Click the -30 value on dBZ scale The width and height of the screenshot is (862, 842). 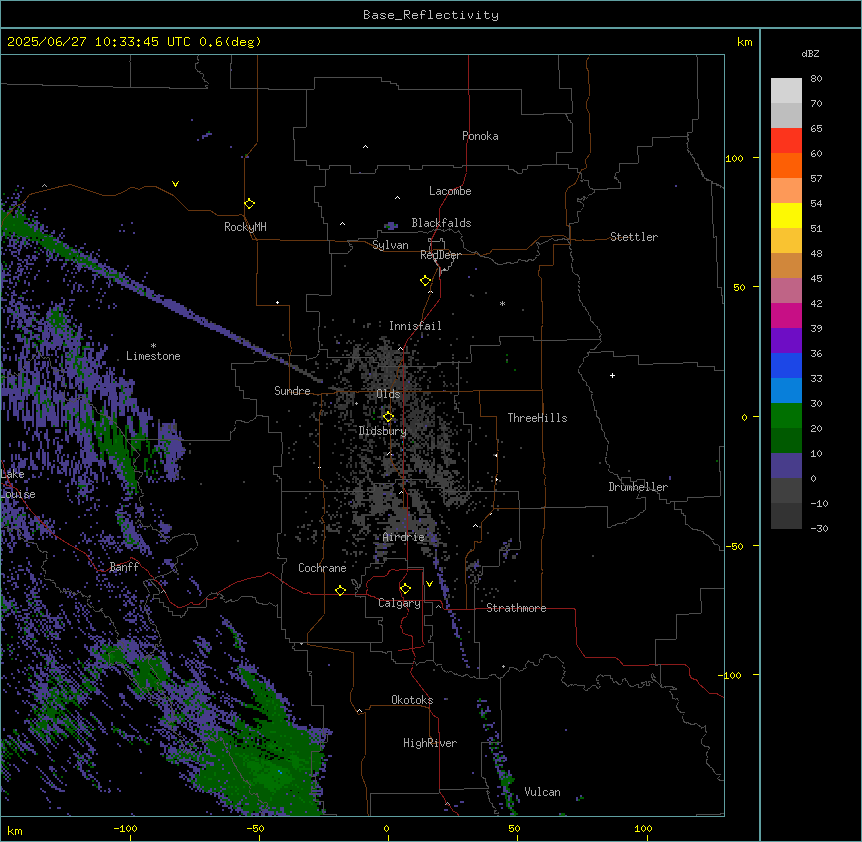[x=819, y=528]
